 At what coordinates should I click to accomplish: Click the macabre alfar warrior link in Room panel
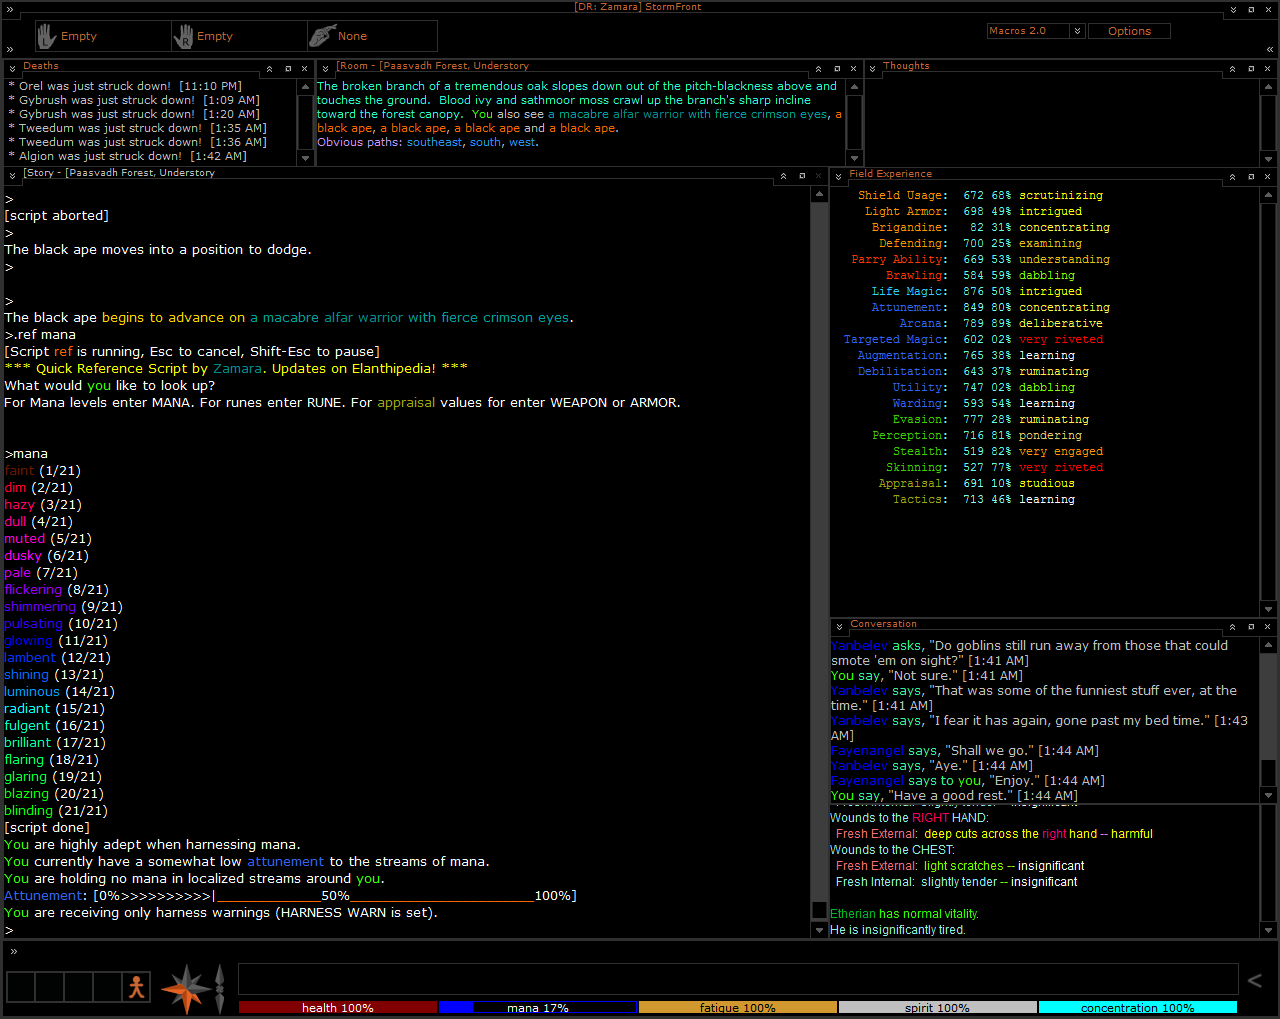pyautogui.click(x=688, y=114)
